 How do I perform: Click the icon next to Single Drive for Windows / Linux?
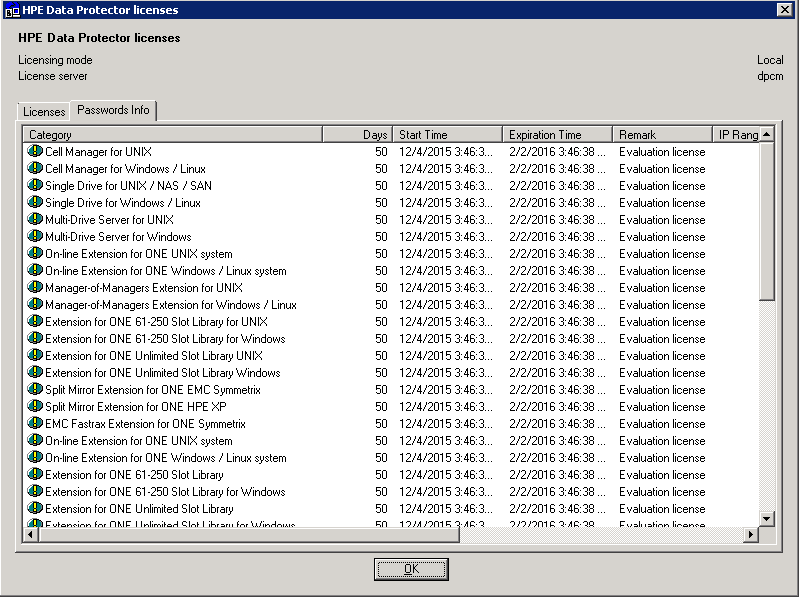pyautogui.click(x=35, y=202)
